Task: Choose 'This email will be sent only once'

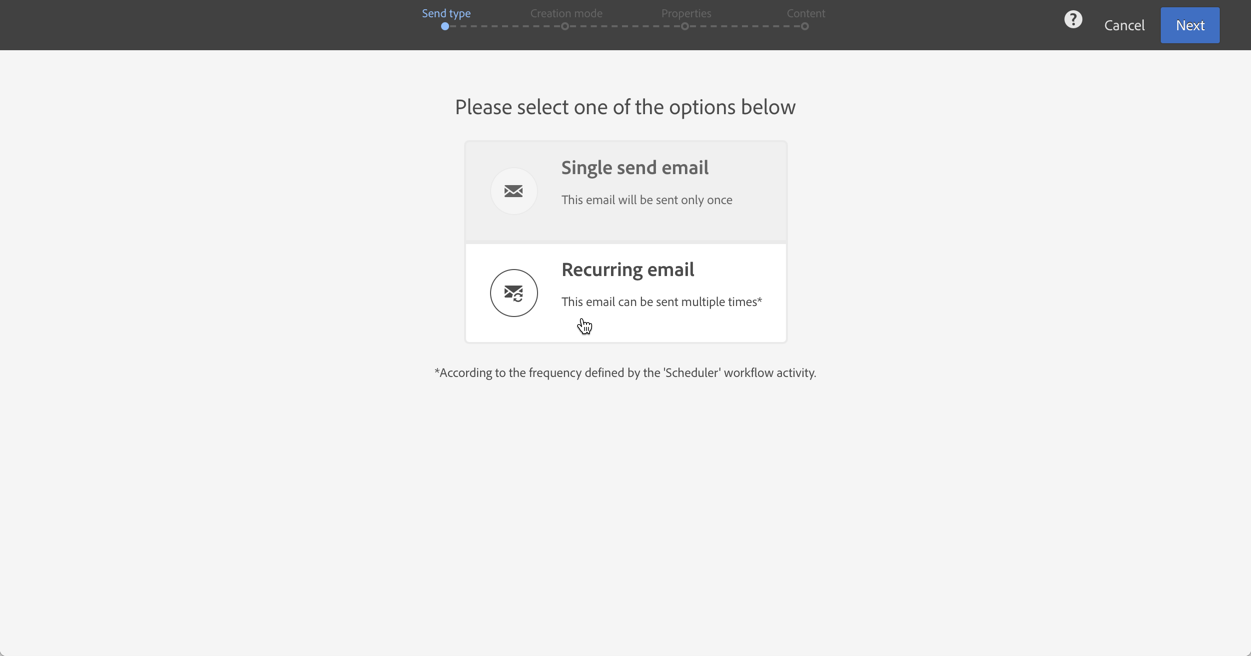Action: tap(647, 200)
